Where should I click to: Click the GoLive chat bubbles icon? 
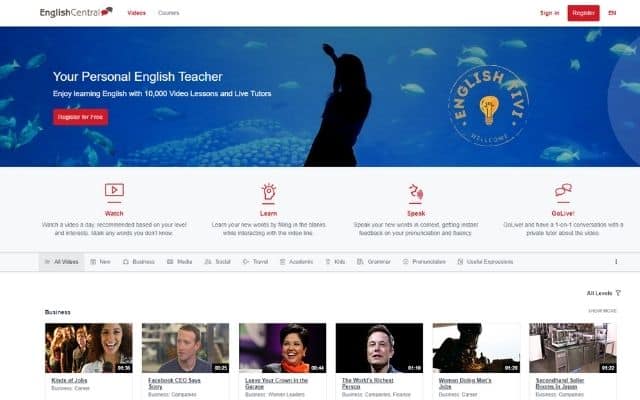pyautogui.click(x=563, y=190)
